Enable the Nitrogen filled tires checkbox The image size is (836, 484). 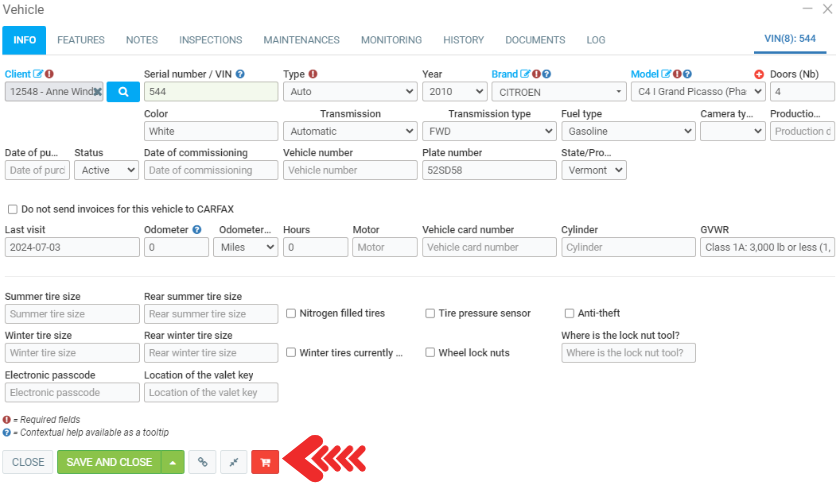(x=291, y=313)
